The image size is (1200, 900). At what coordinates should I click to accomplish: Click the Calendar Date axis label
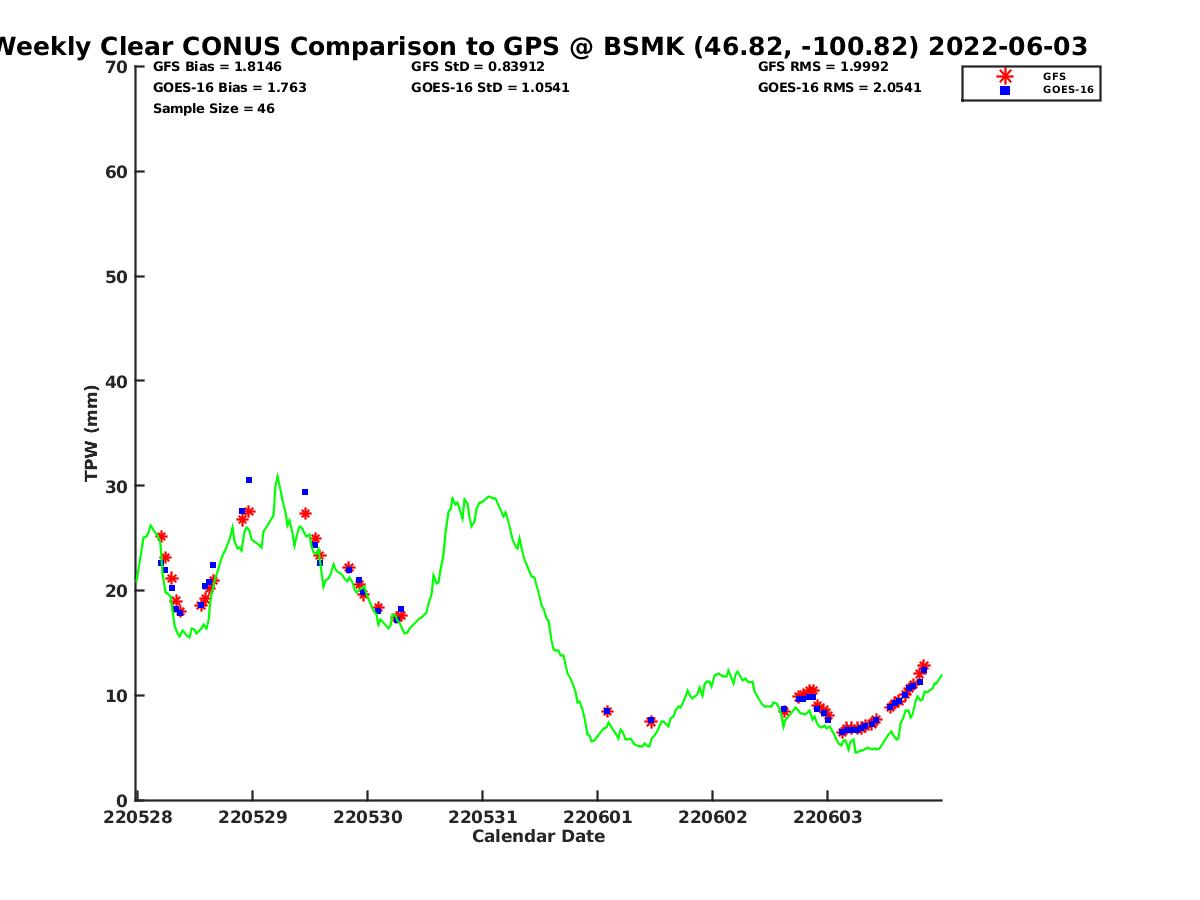pyautogui.click(x=538, y=836)
